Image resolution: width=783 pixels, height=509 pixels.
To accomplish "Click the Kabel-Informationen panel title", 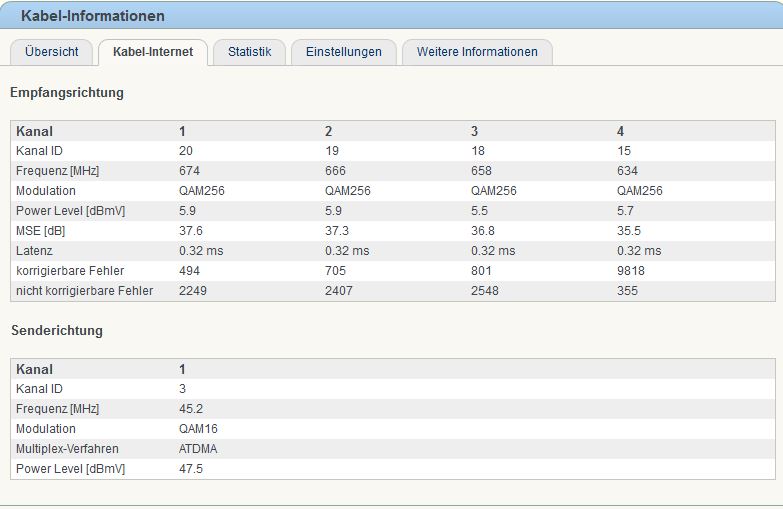I will [93, 16].
